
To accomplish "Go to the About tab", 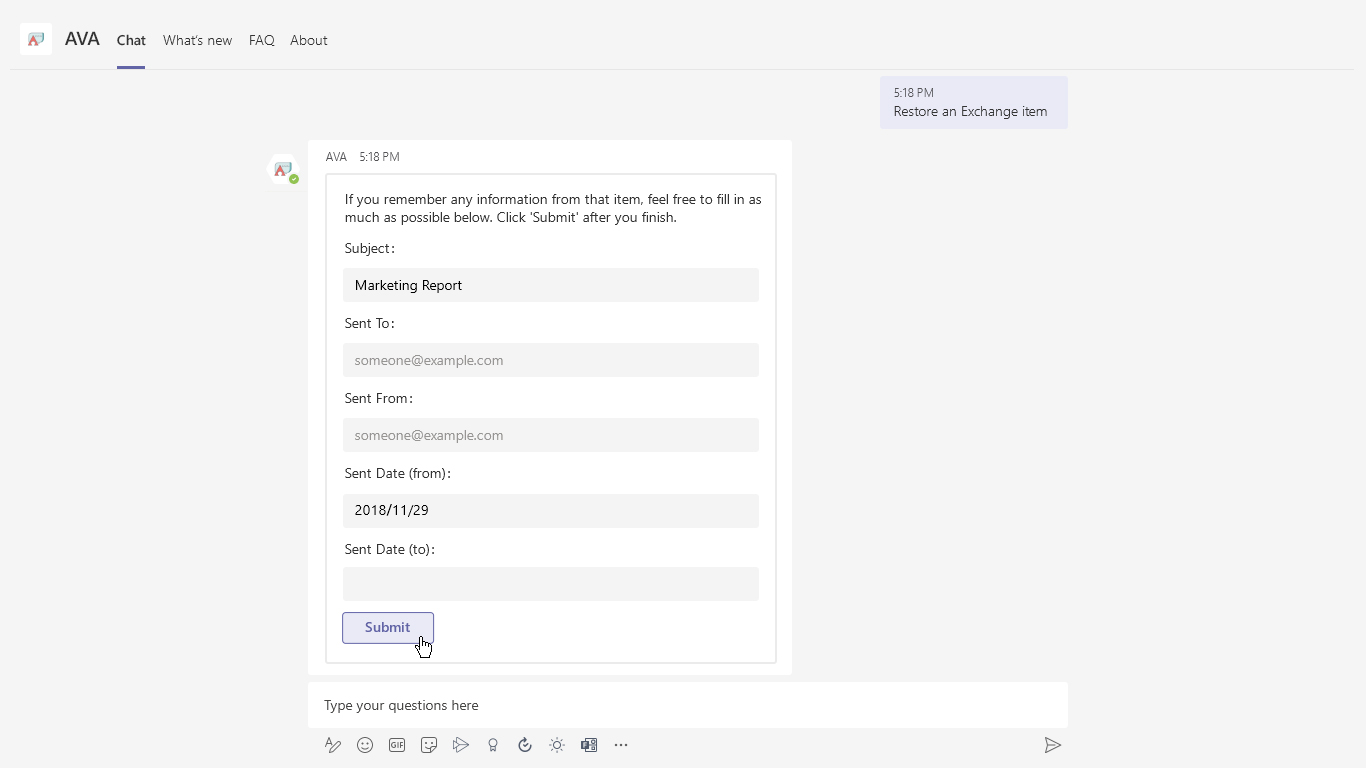I will coord(308,41).
